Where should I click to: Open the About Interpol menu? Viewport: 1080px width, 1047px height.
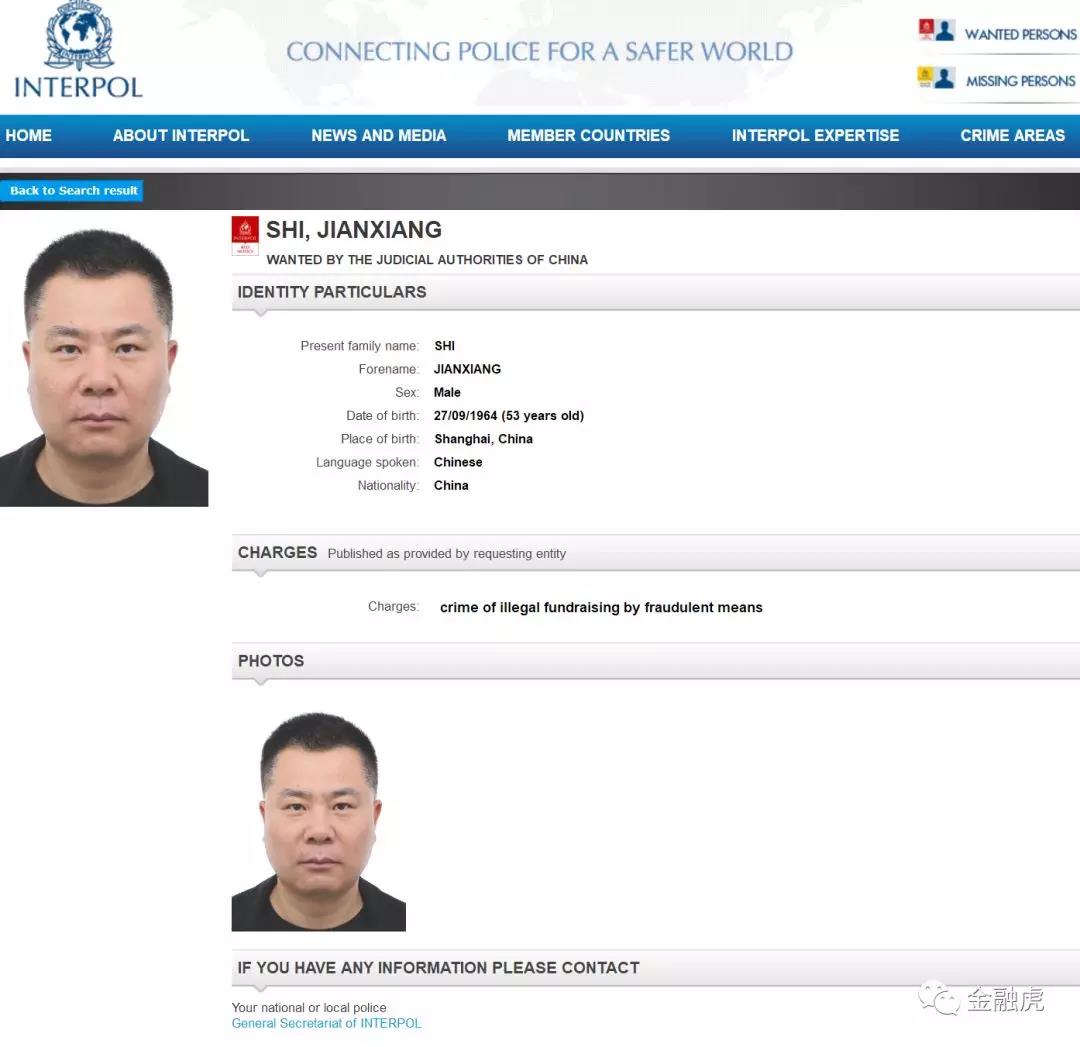pos(181,135)
